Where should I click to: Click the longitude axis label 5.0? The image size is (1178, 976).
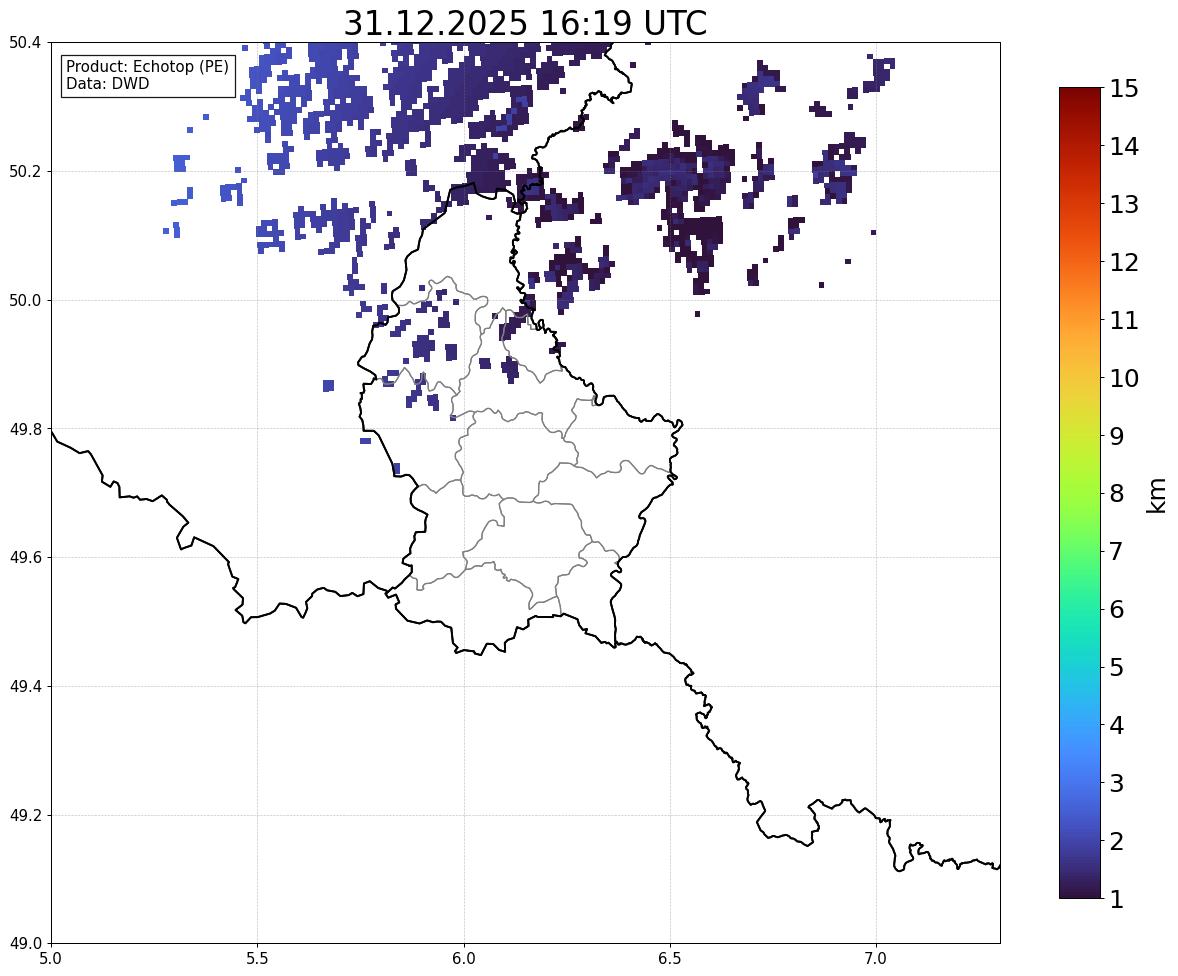(x=51, y=959)
